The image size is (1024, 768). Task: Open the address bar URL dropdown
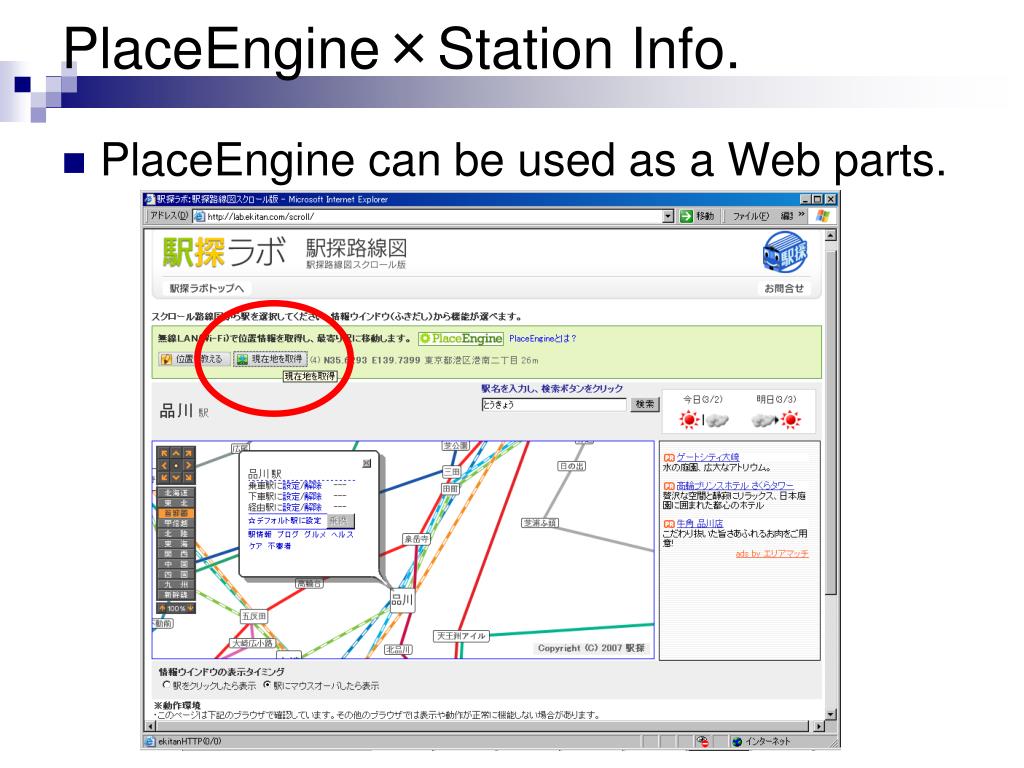click(667, 216)
